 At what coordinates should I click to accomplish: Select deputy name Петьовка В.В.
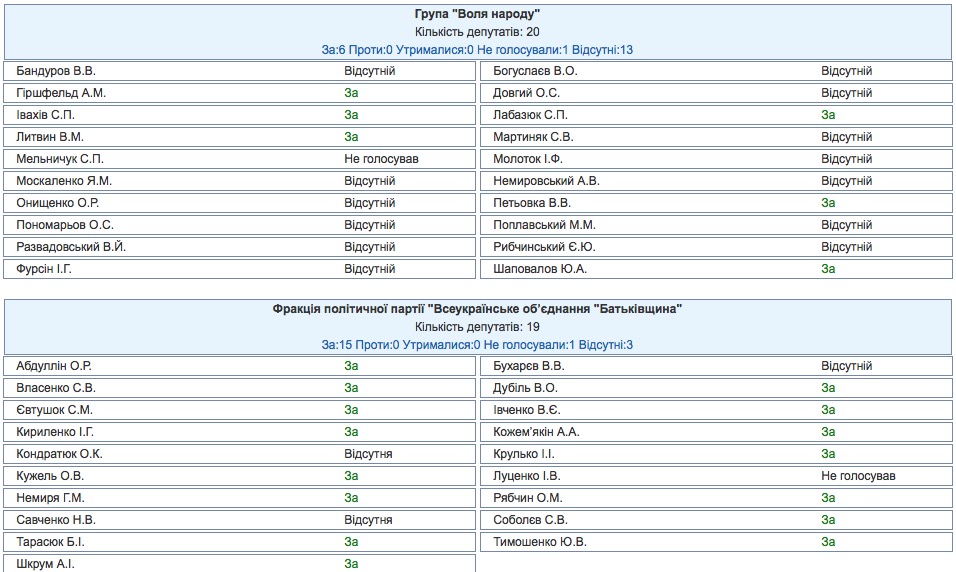[x=532, y=203]
